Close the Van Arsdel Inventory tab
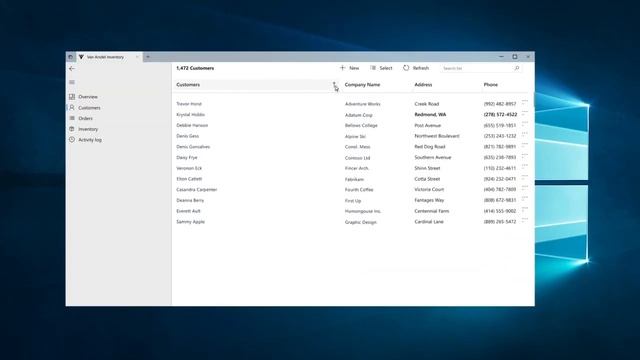The height and width of the screenshot is (360, 640). click(x=137, y=57)
